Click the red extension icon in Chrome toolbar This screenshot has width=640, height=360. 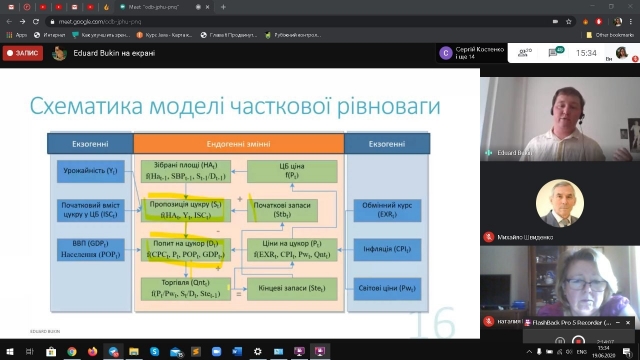(x=599, y=22)
